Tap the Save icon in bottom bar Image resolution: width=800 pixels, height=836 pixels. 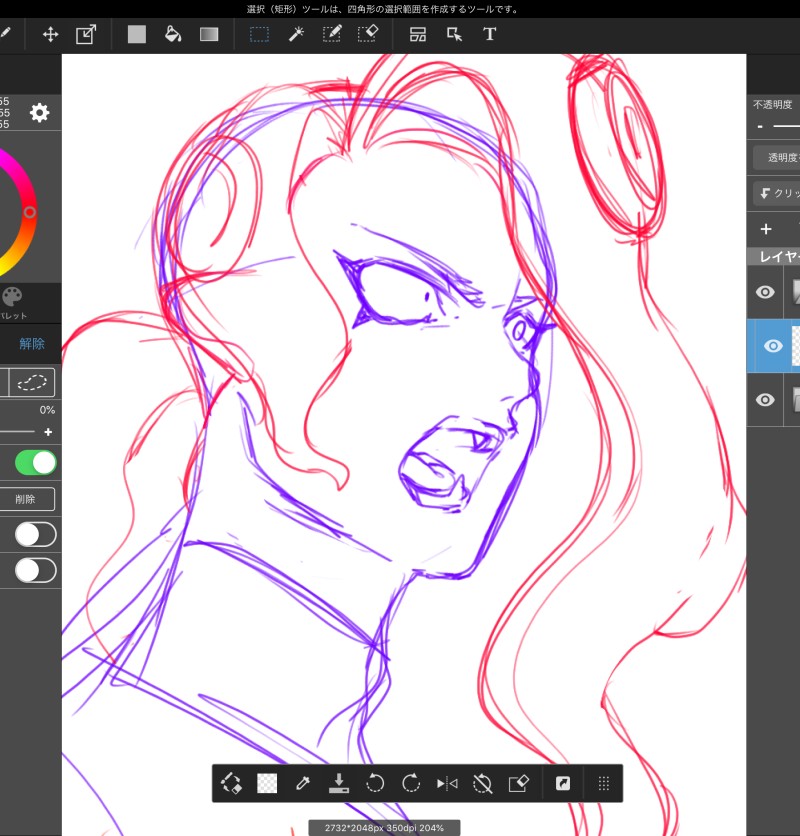pyautogui.click(x=339, y=783)
